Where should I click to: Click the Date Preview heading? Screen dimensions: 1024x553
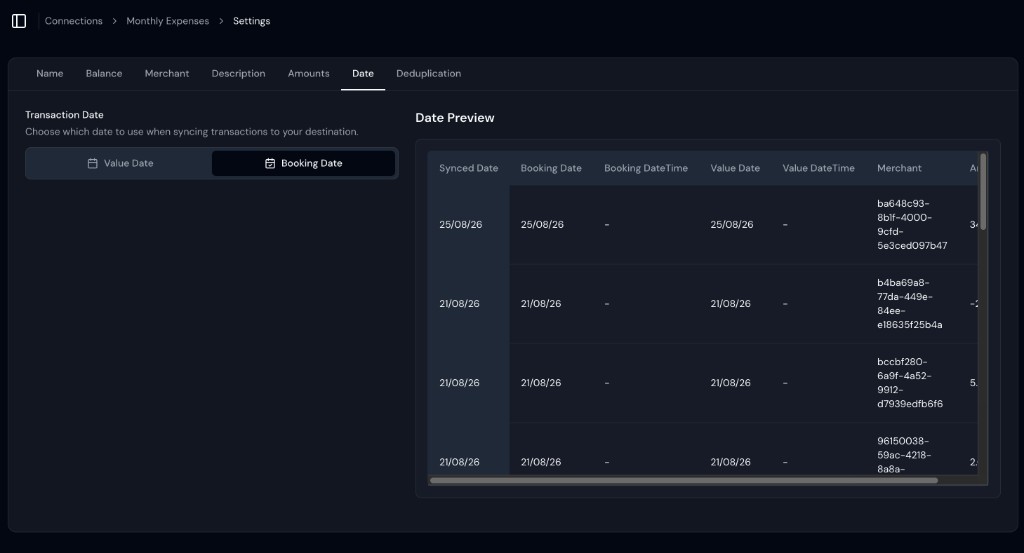point(455,118)
